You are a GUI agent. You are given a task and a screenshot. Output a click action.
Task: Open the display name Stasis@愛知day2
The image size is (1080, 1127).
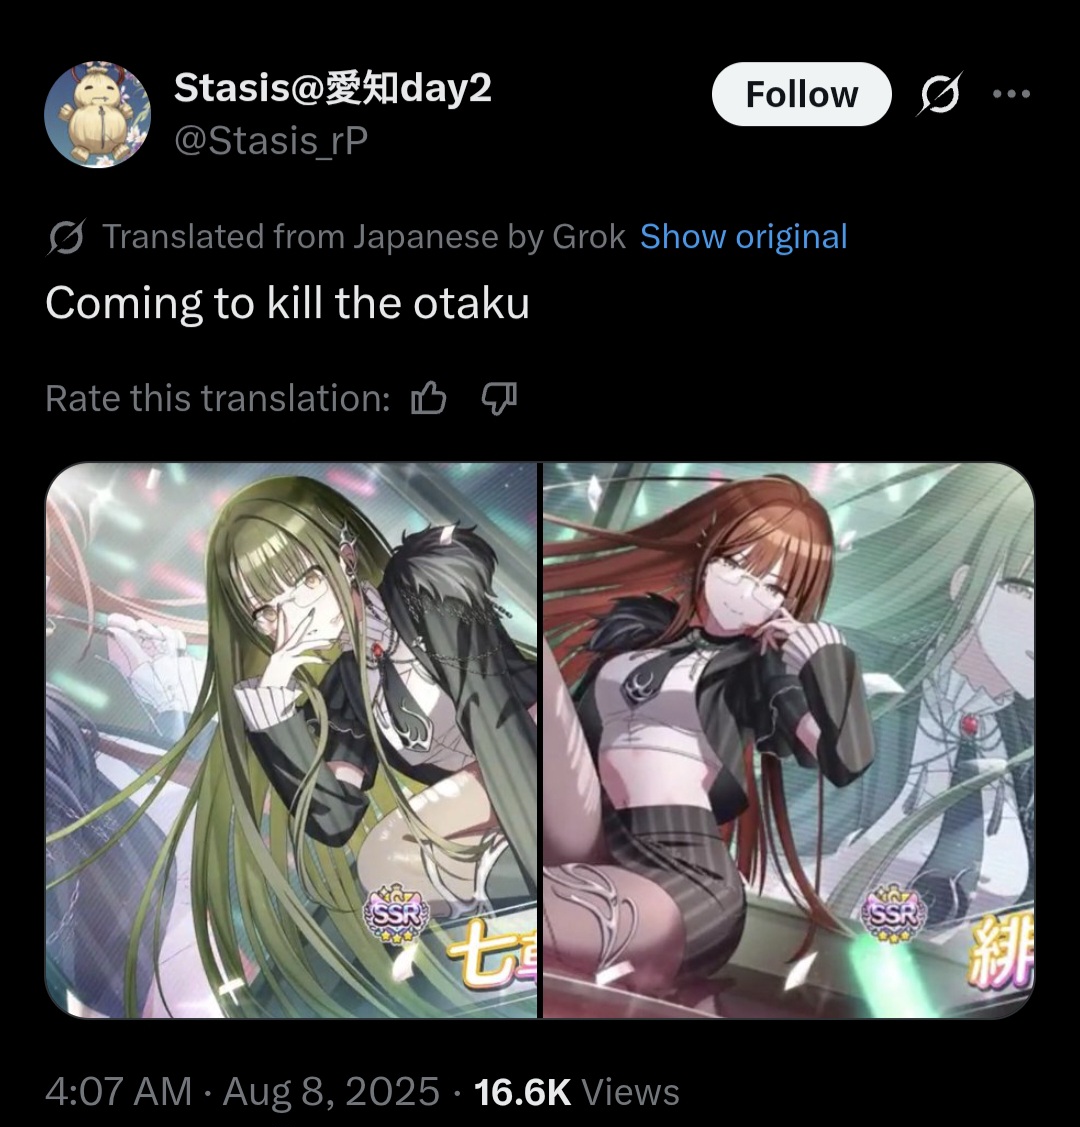pyautogui.click(x=333, y=88)
